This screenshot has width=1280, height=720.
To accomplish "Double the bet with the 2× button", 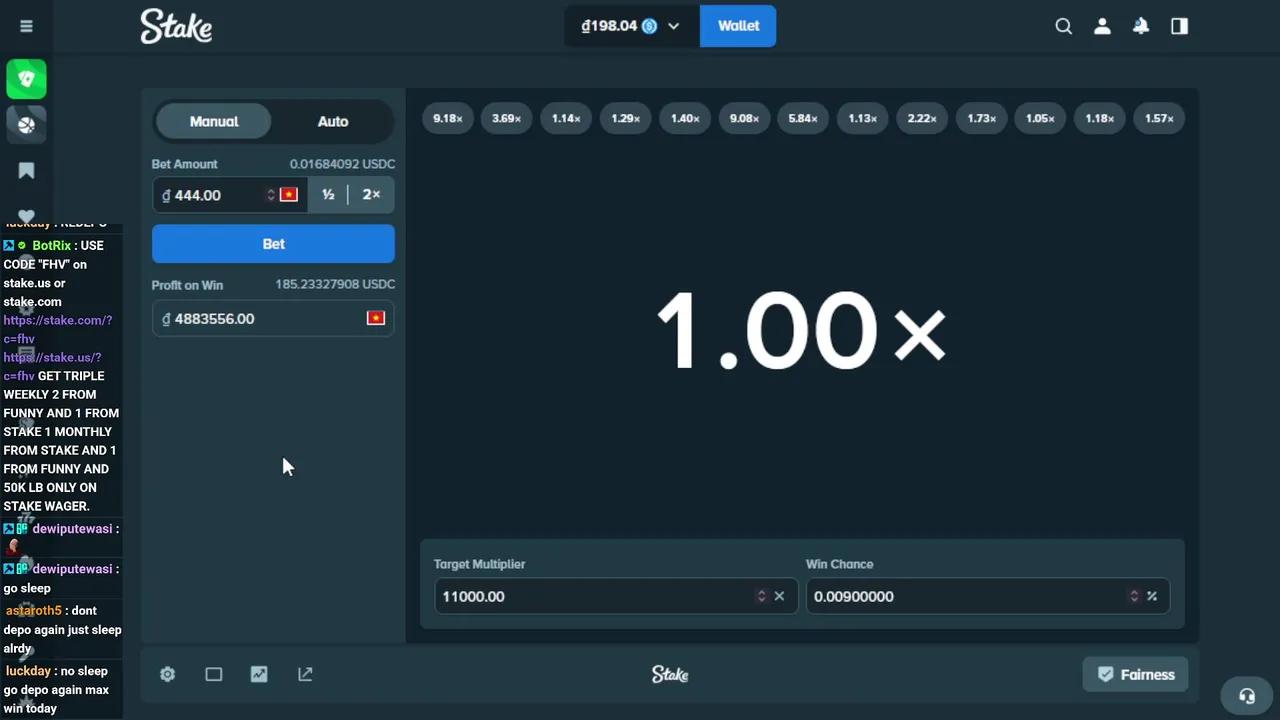I will 371,195.
